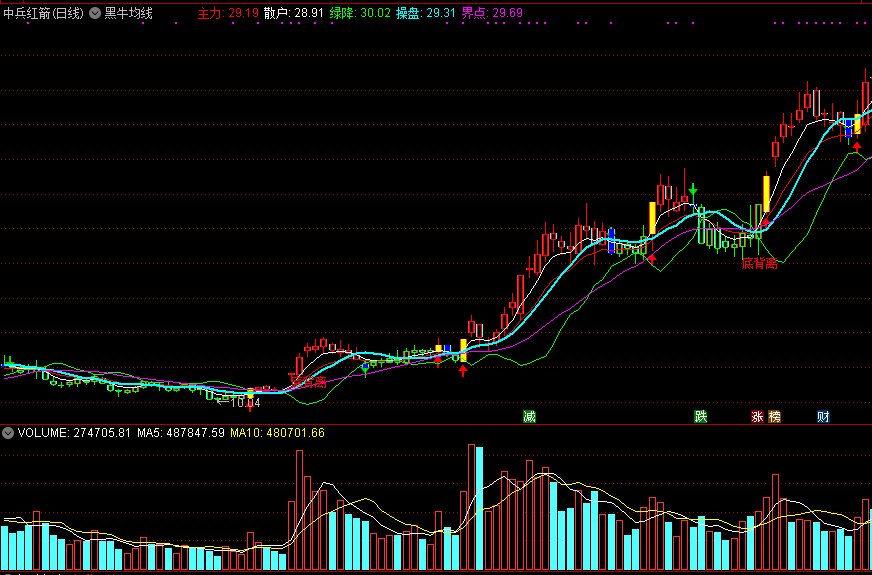Click the 底背离 label below the 涨 candles
The width and height of the screenshot is (872, 575).
760,264
